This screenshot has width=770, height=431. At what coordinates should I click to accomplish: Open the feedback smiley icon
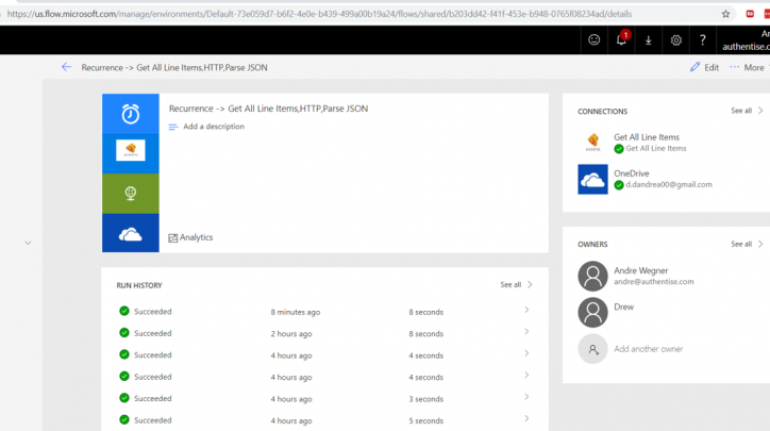click(x=594, y=40)
